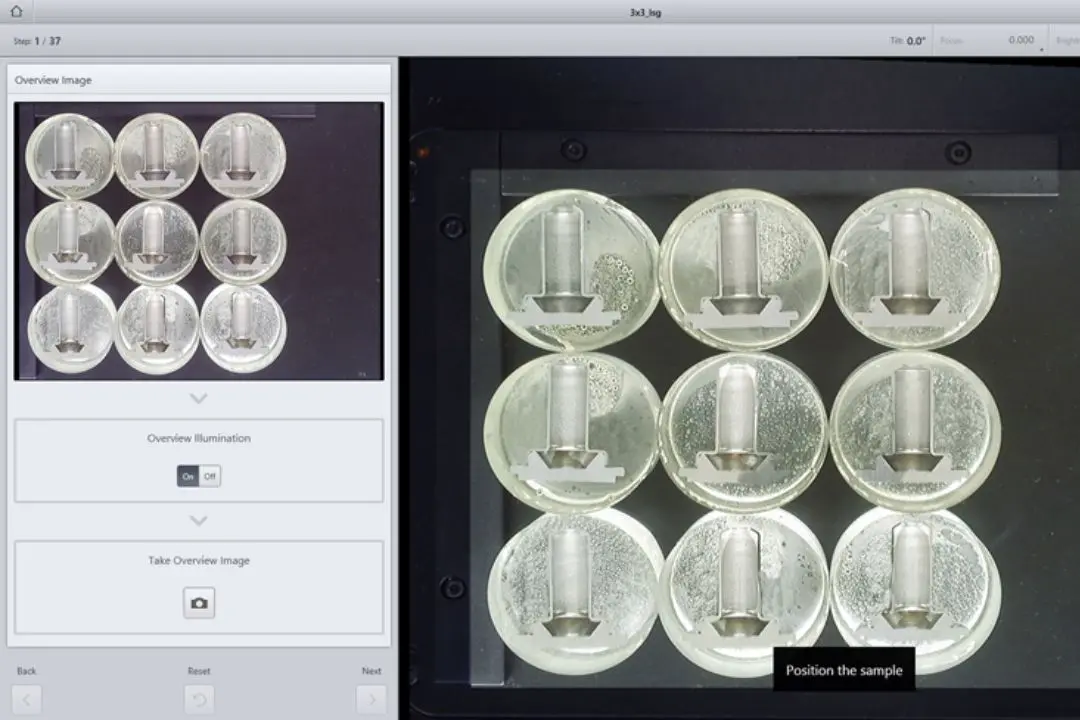Select the Overview Image panel header
1080x720 pixels.
[199, 80]
